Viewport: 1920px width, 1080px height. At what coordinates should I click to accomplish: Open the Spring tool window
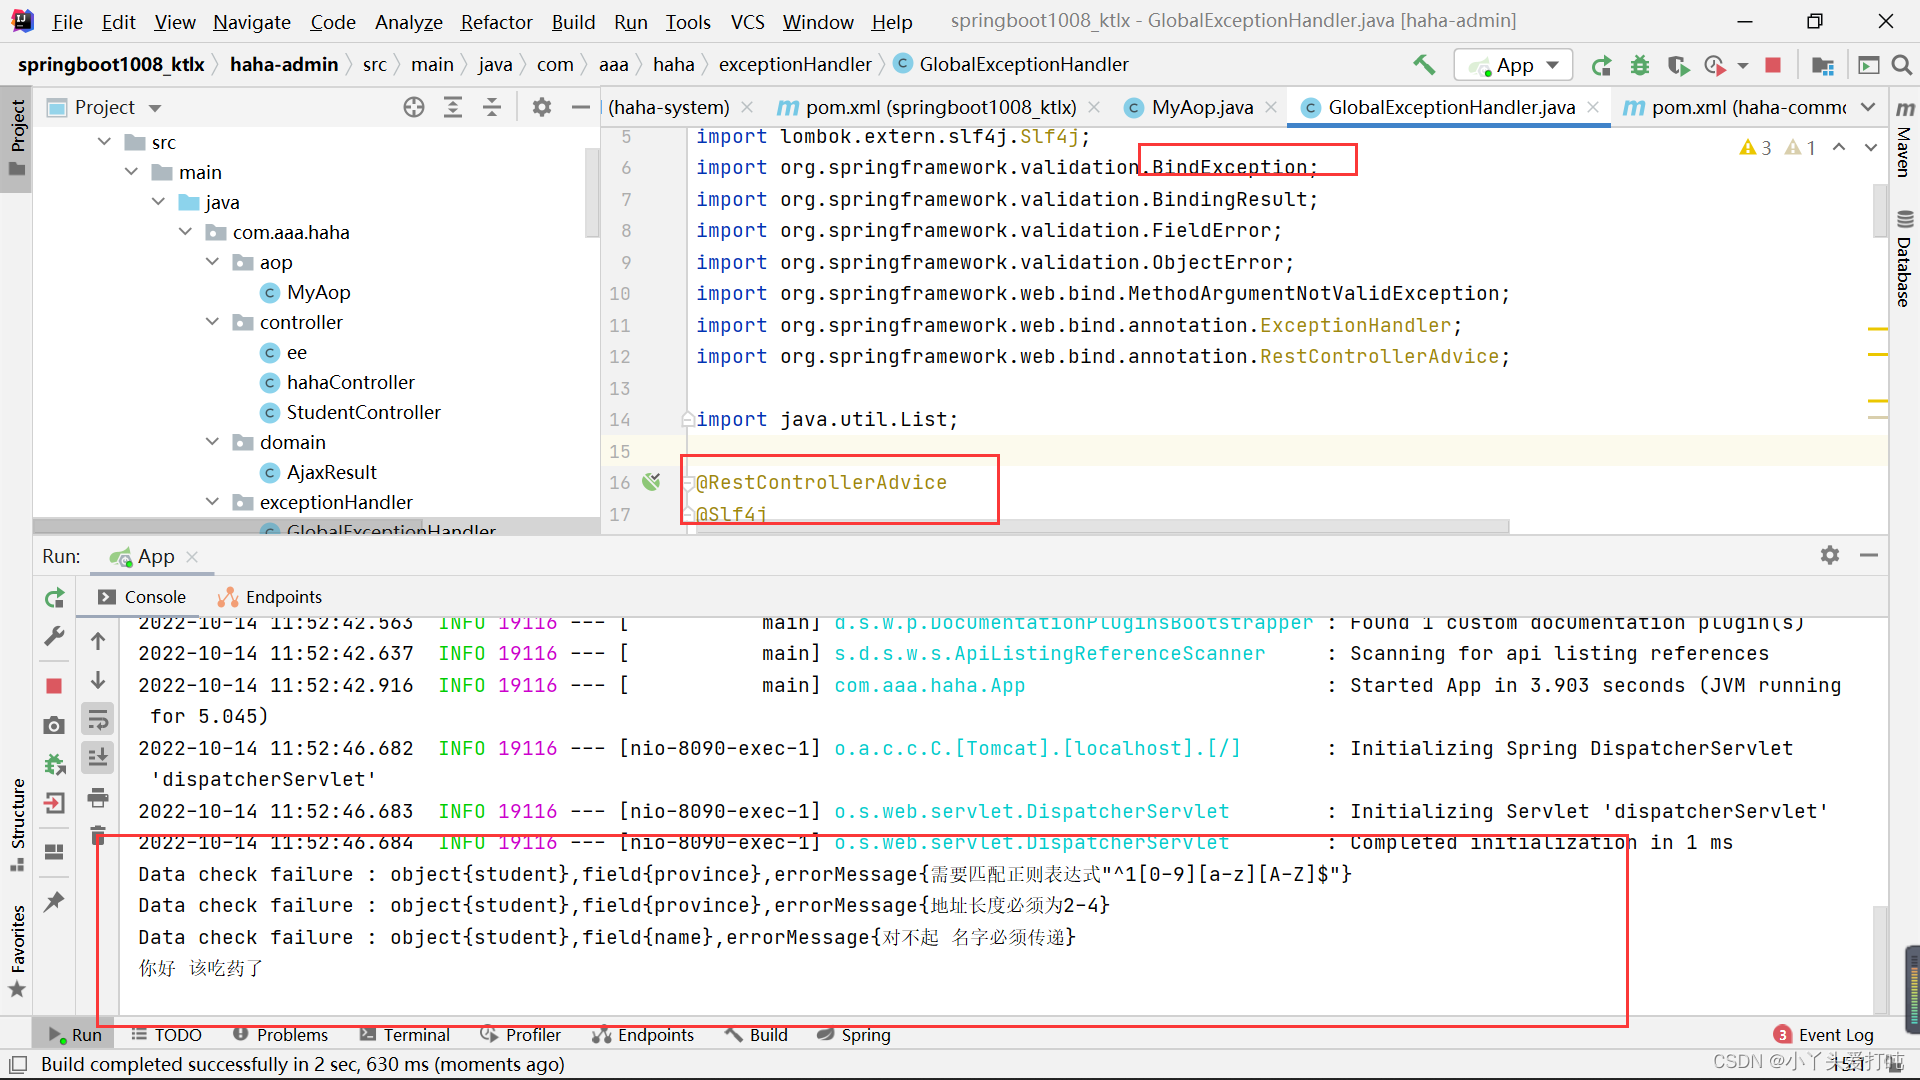(854, 1035)
